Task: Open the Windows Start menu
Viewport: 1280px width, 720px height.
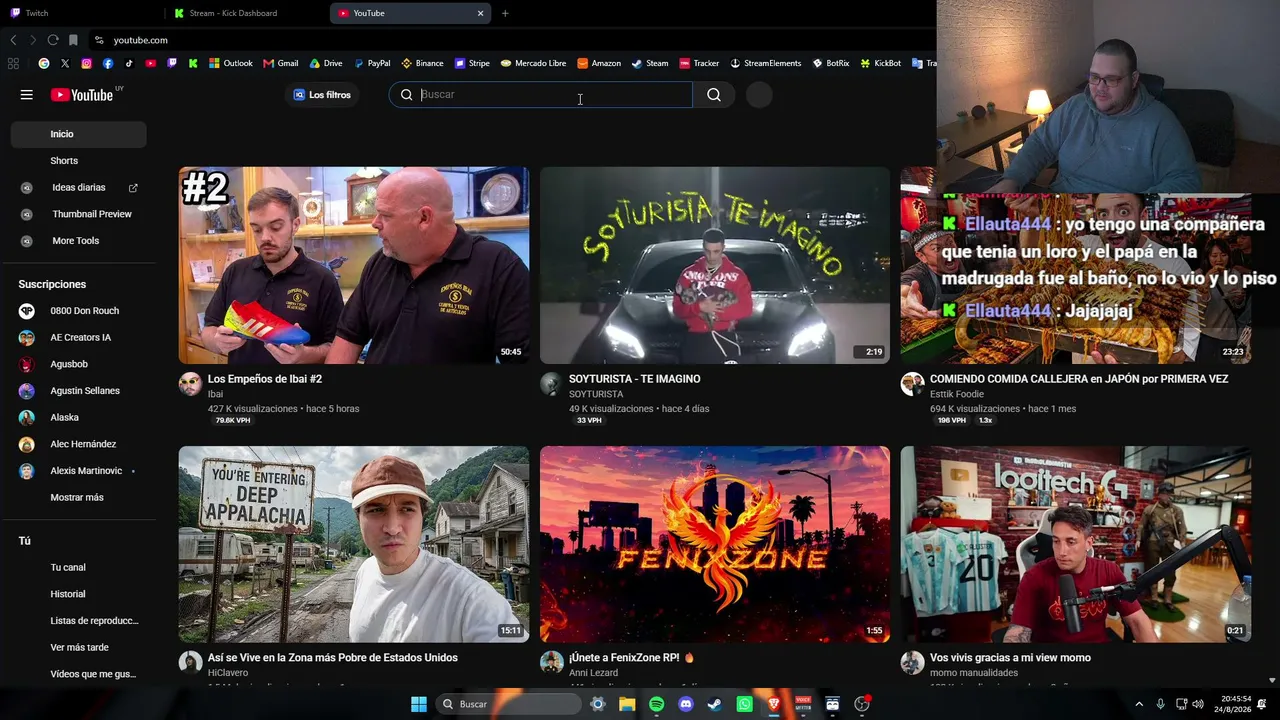Action: 419,704
